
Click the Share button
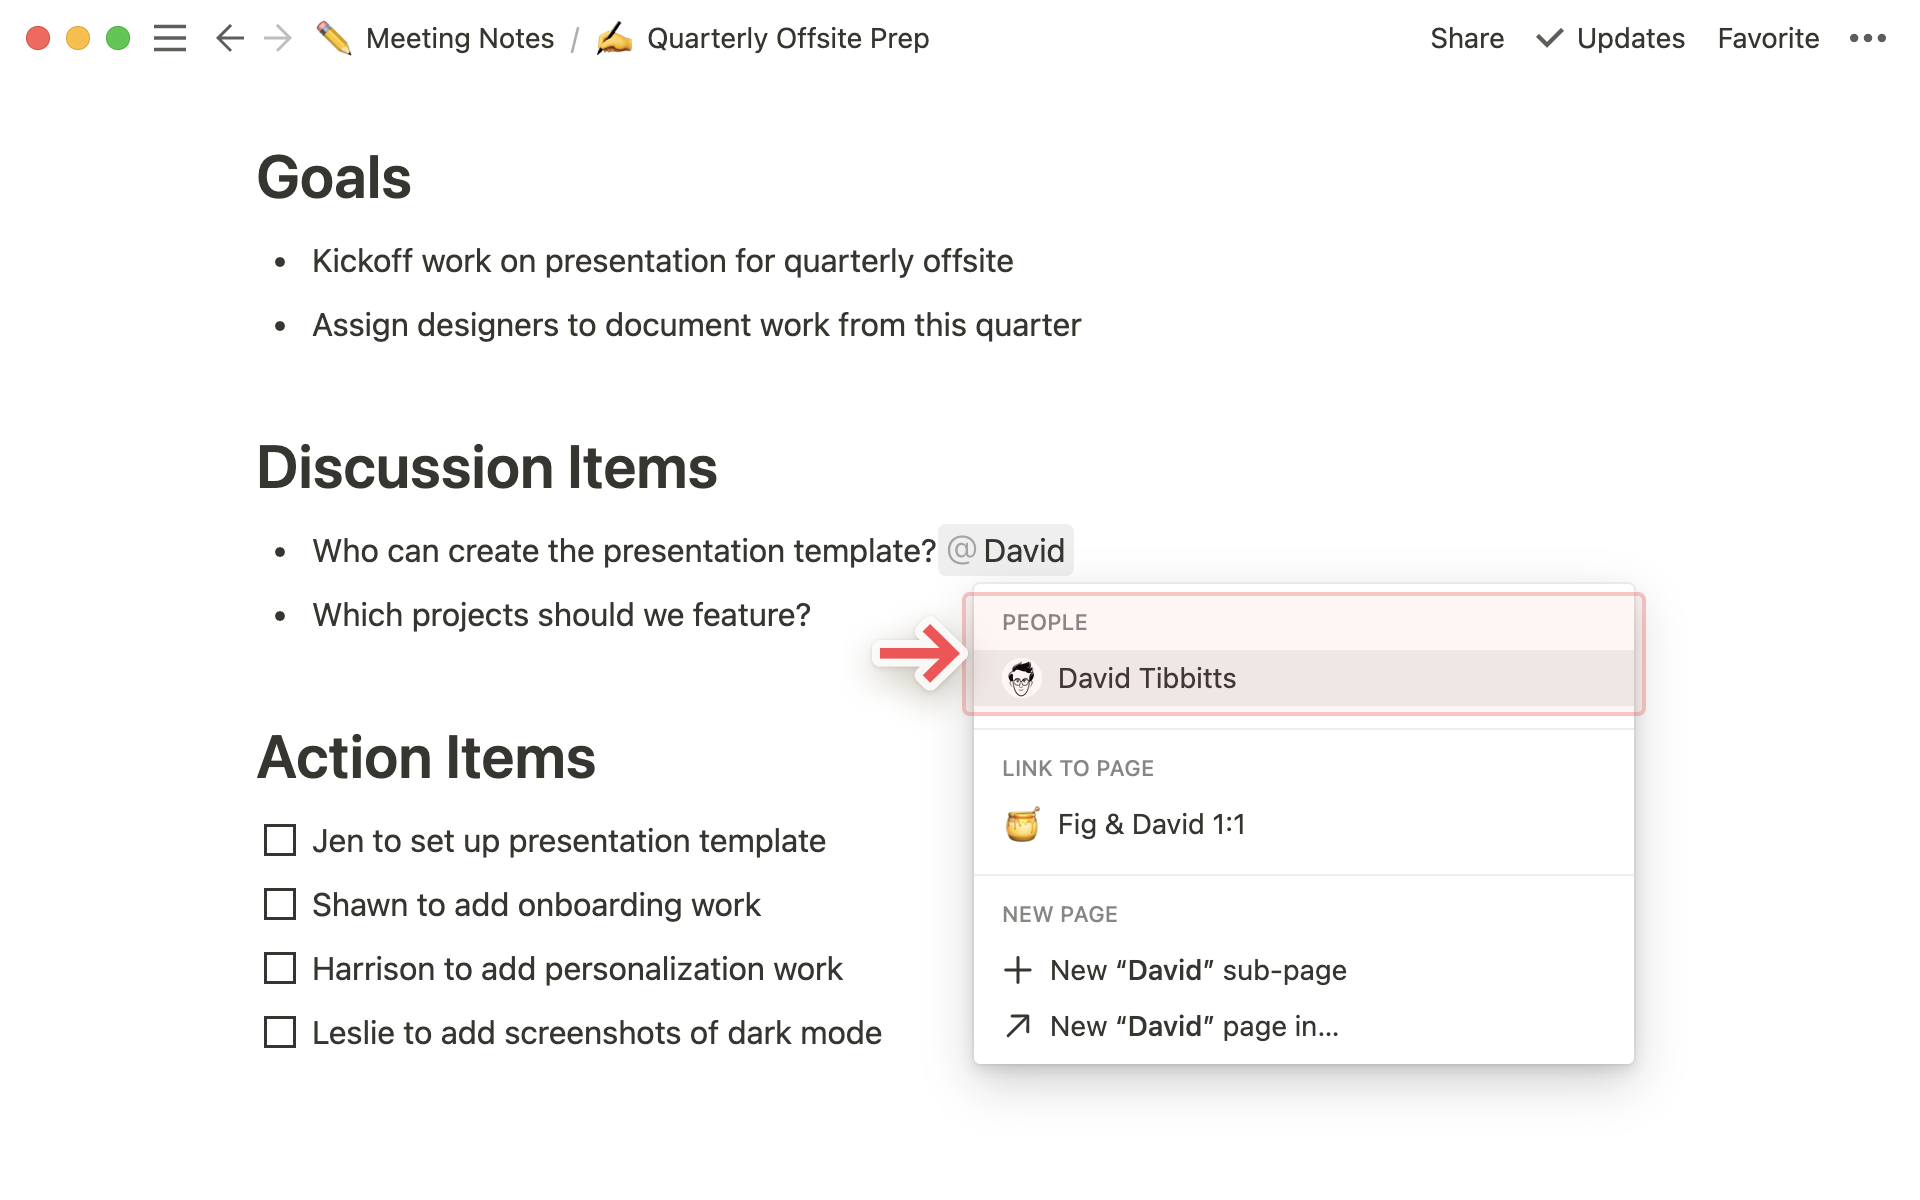tap(1466, 39)
